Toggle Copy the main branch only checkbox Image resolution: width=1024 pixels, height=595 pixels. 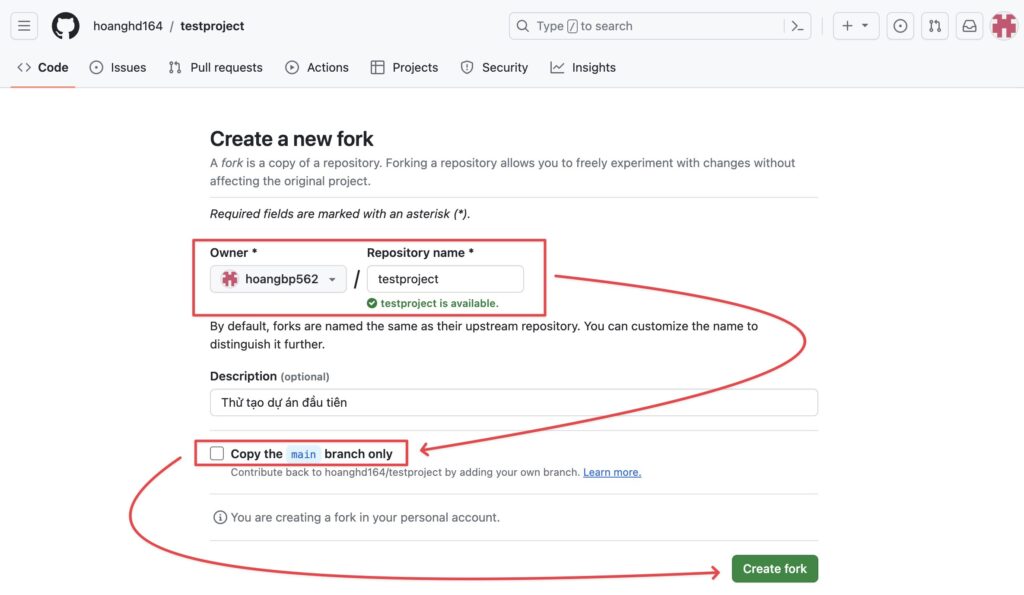click(217, 453)
